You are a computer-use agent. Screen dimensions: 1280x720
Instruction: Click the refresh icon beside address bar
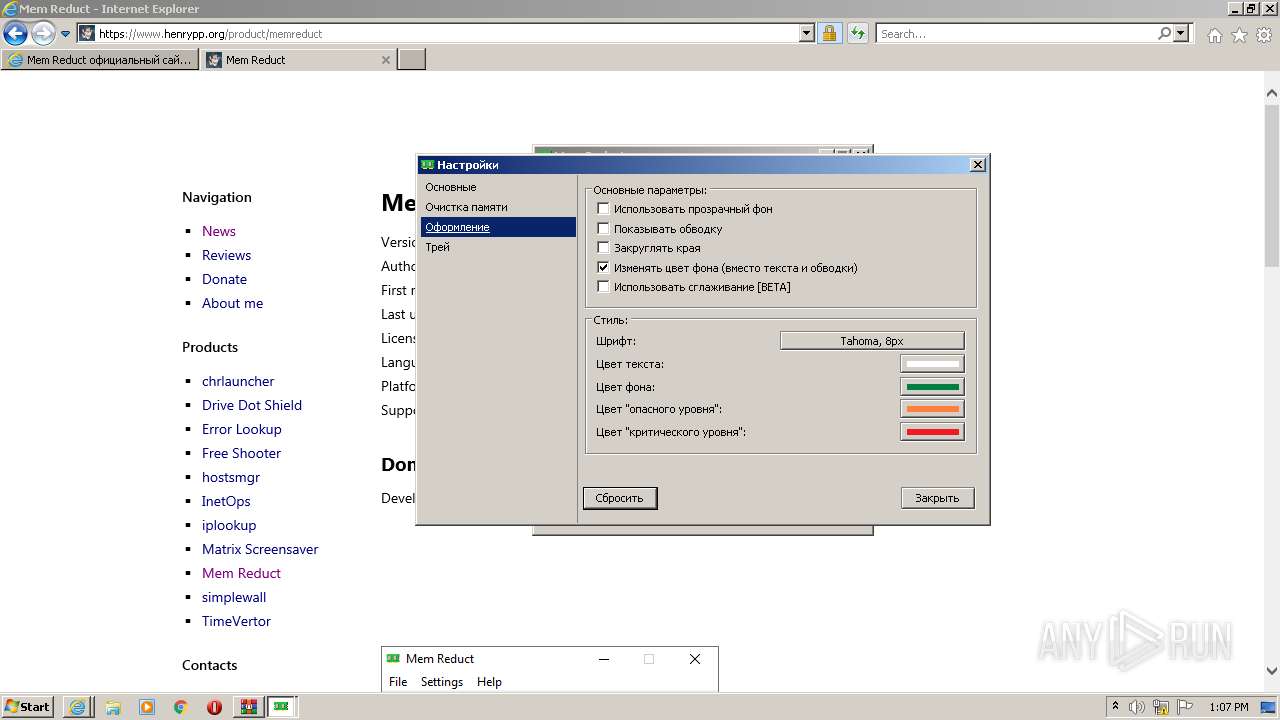click(857, 34)
